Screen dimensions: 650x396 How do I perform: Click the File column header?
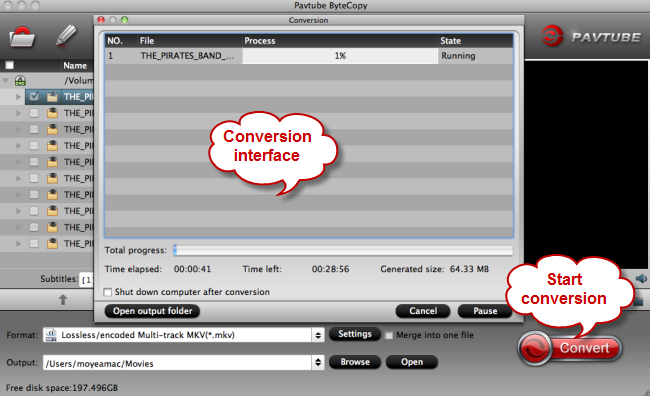189,41
